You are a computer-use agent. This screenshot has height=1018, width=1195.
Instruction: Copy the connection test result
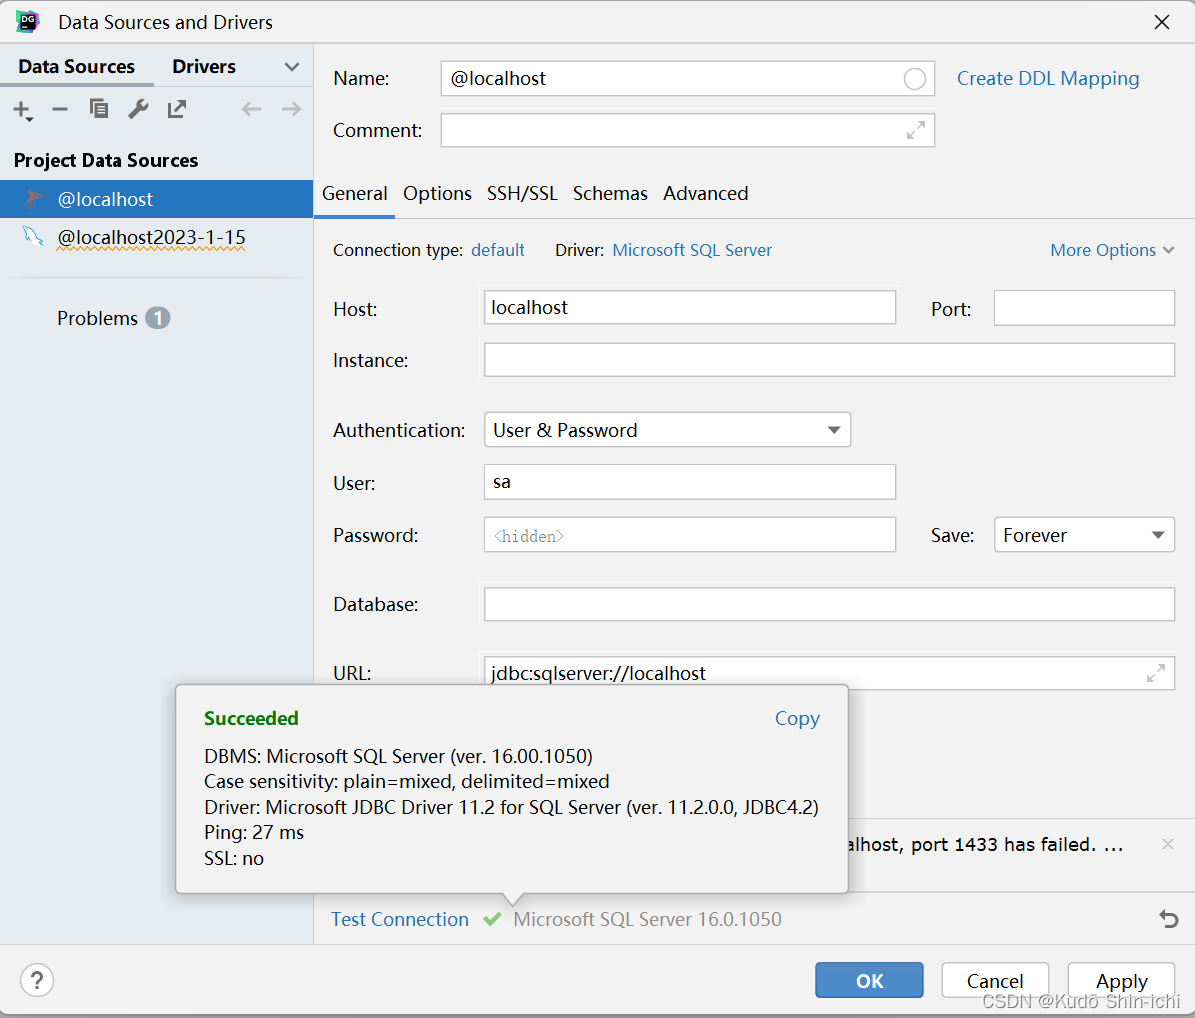point(797,719)
